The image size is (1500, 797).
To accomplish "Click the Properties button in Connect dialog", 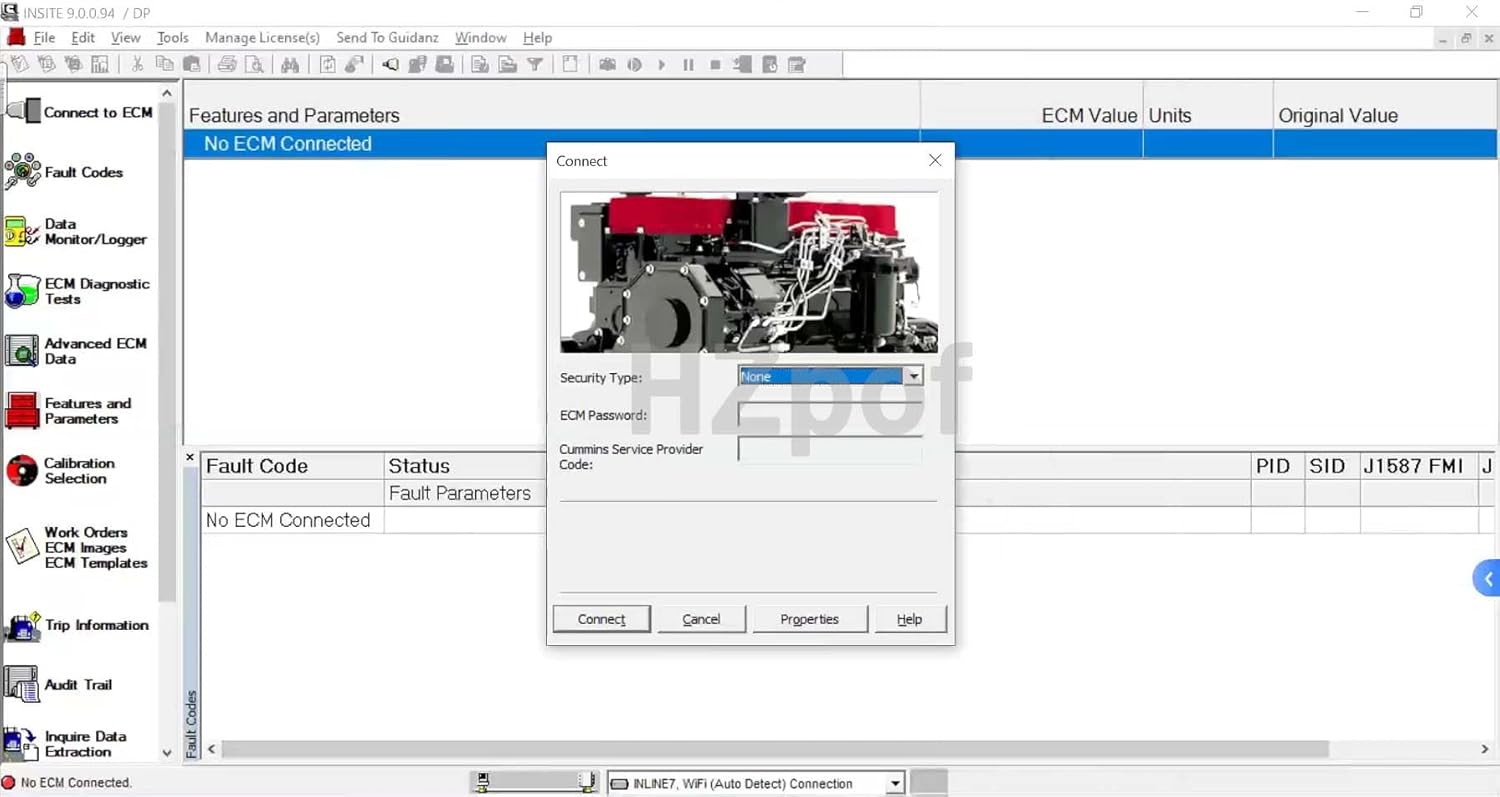I will pyautogui.click(x=809, y=619).
